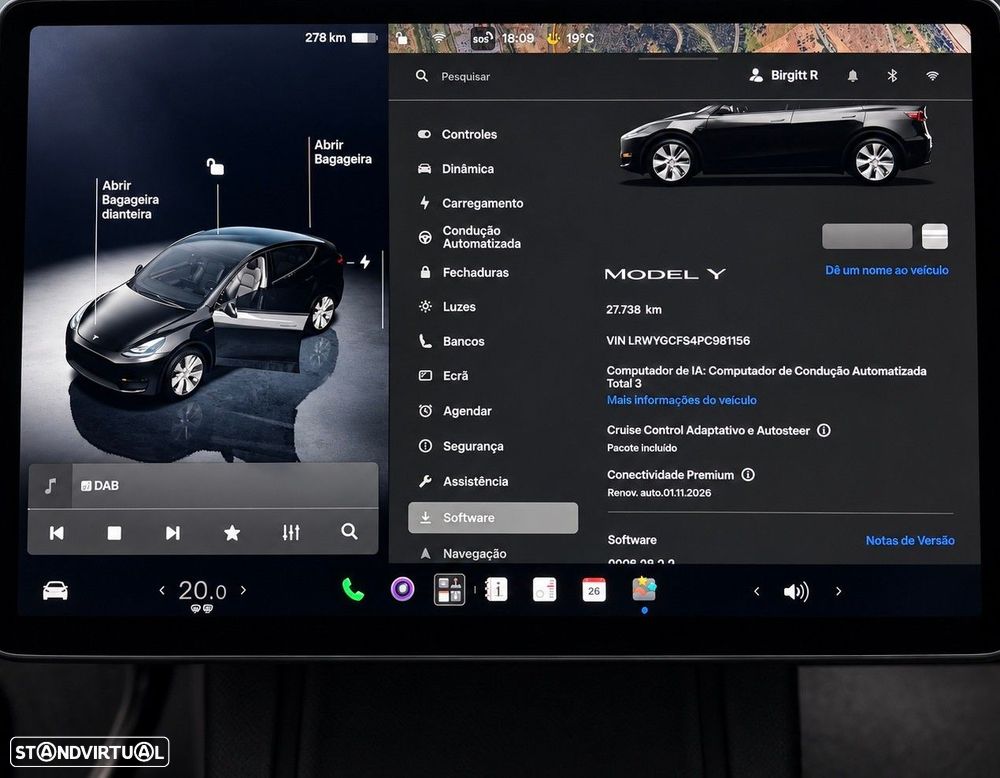Select Assistência in sidebar
This screenshot has width=1000, height=778.
pyautogui.click(x=464, y=481)
